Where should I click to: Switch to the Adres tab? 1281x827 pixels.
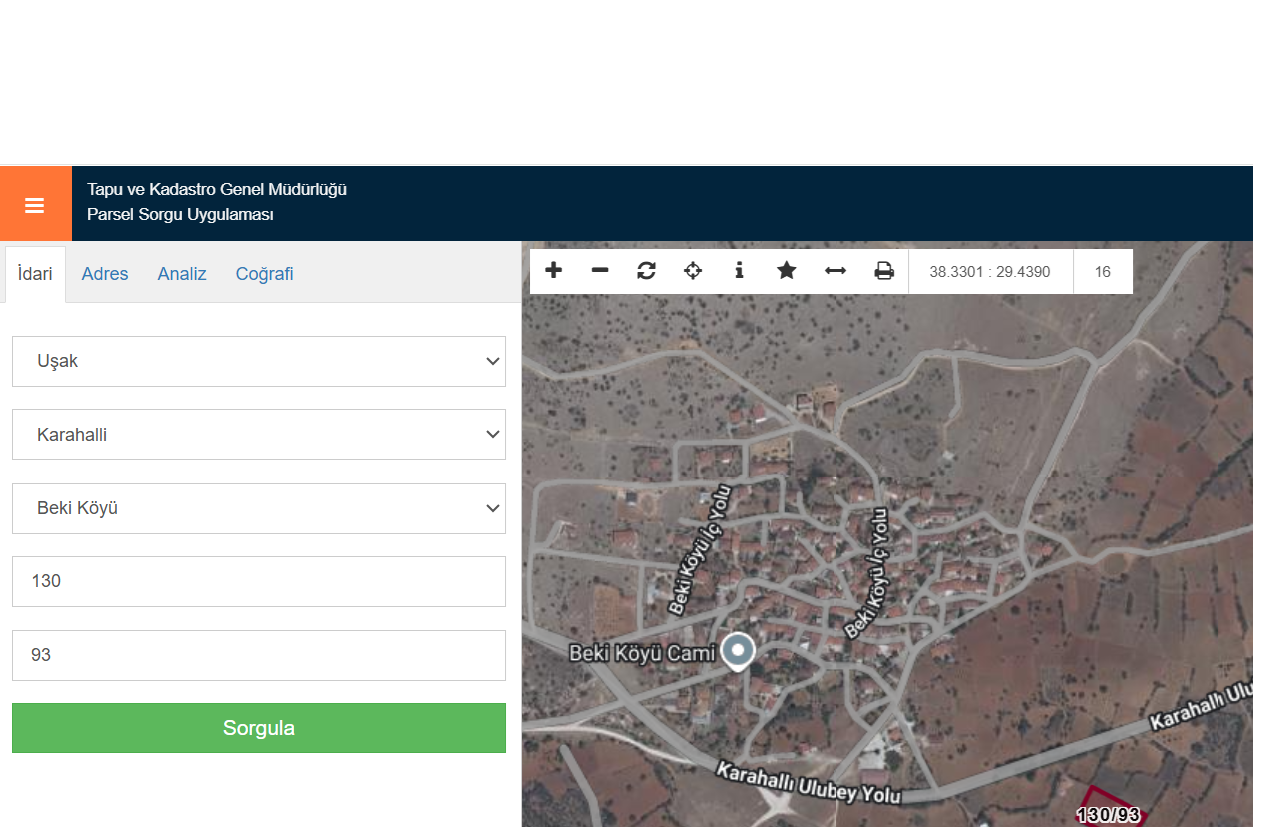pyautogui.click(x=105, y=274)
